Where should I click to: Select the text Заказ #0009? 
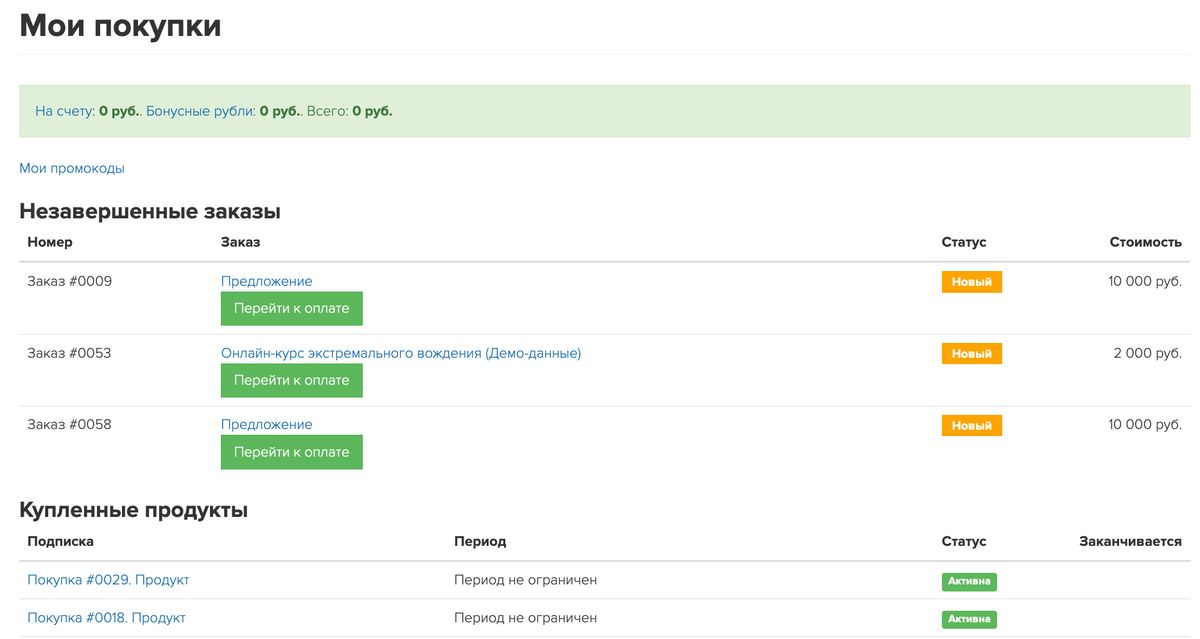70,281
